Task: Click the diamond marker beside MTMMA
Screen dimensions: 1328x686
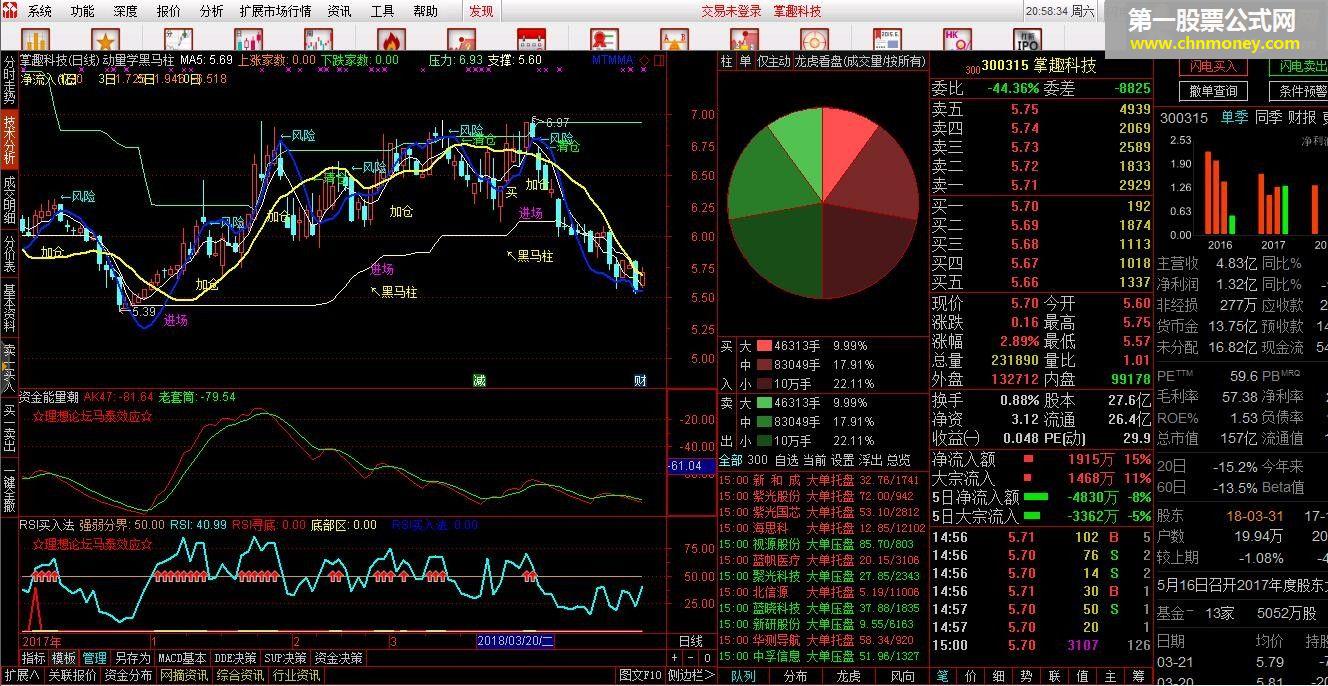Action: (645, 60)
